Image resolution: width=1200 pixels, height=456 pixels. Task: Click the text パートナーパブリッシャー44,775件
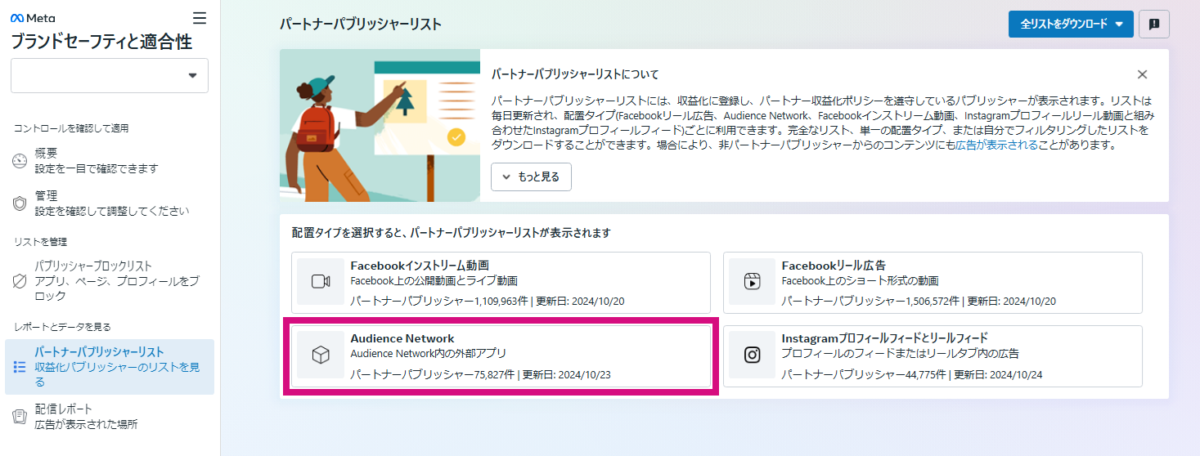point(862,374)
